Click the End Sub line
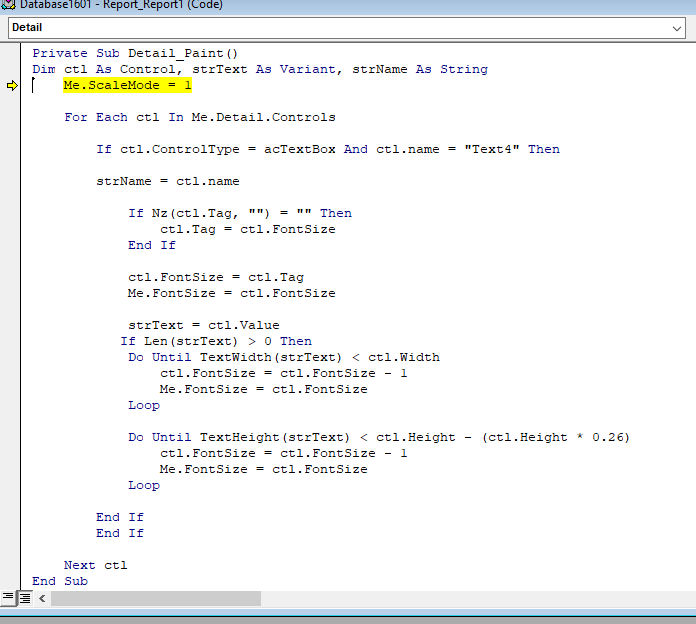The image size is (696, 624). pyautogui.click(x=60, y=581)
